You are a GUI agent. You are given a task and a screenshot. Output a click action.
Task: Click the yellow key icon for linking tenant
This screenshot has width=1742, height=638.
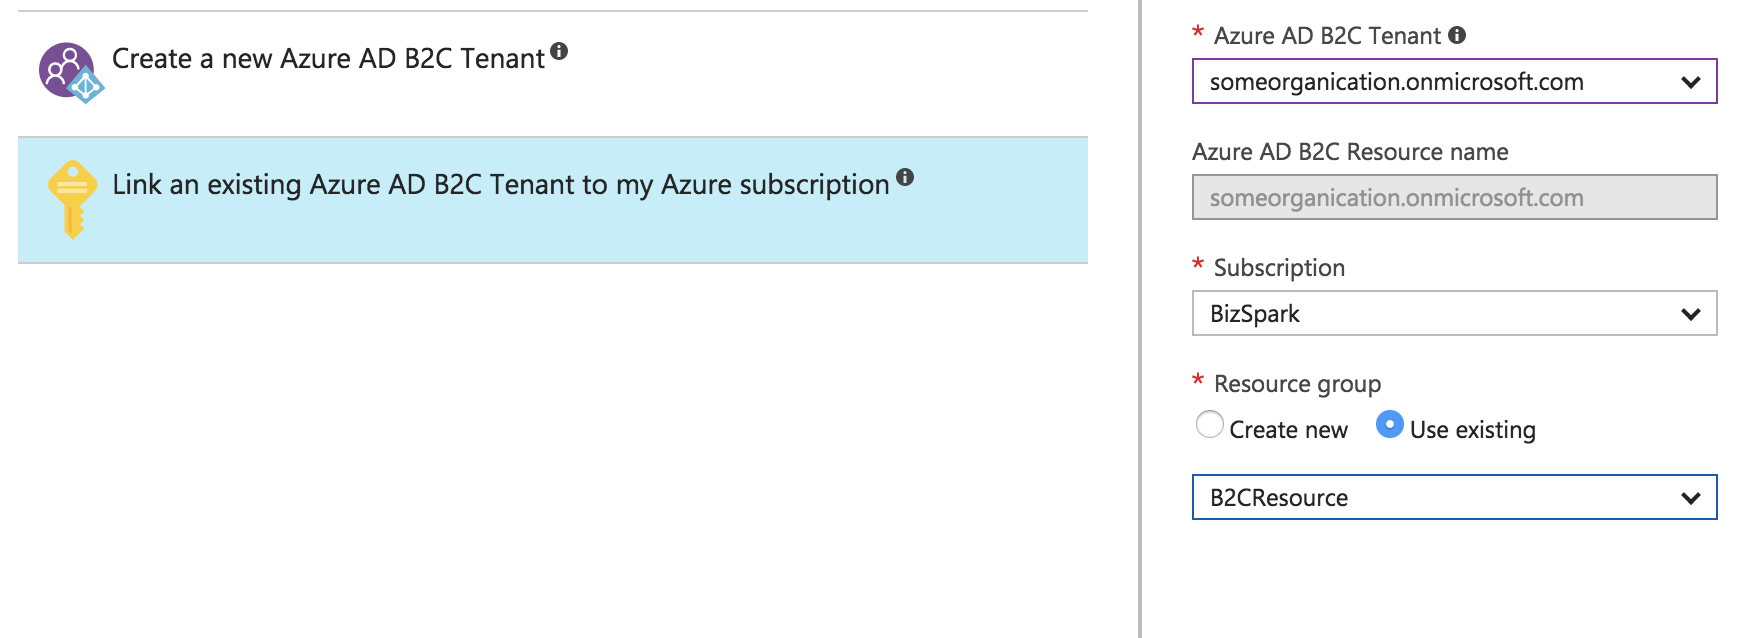(72, 199)
